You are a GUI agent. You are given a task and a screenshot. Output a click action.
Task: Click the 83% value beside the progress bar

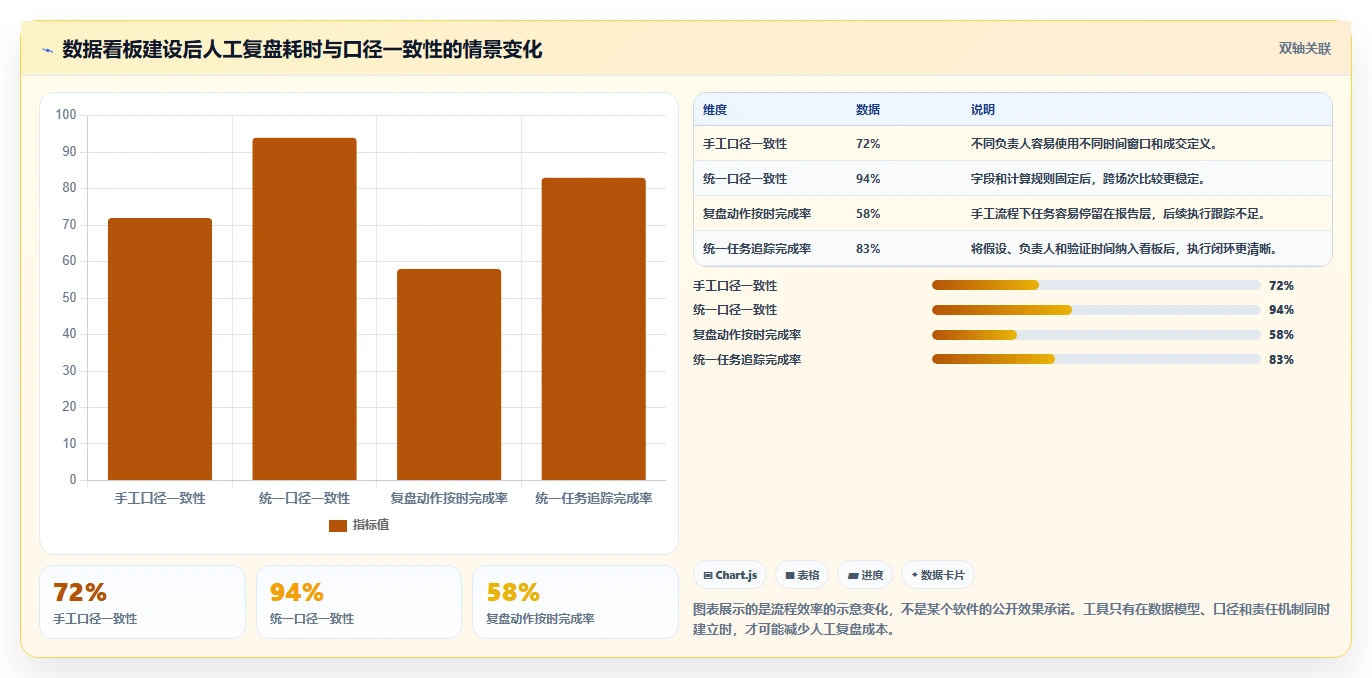[1281, 359]
